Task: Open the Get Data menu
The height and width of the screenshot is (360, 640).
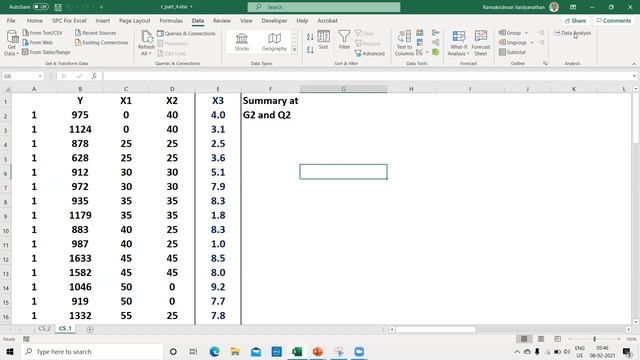Action: [x=11, y=43]
